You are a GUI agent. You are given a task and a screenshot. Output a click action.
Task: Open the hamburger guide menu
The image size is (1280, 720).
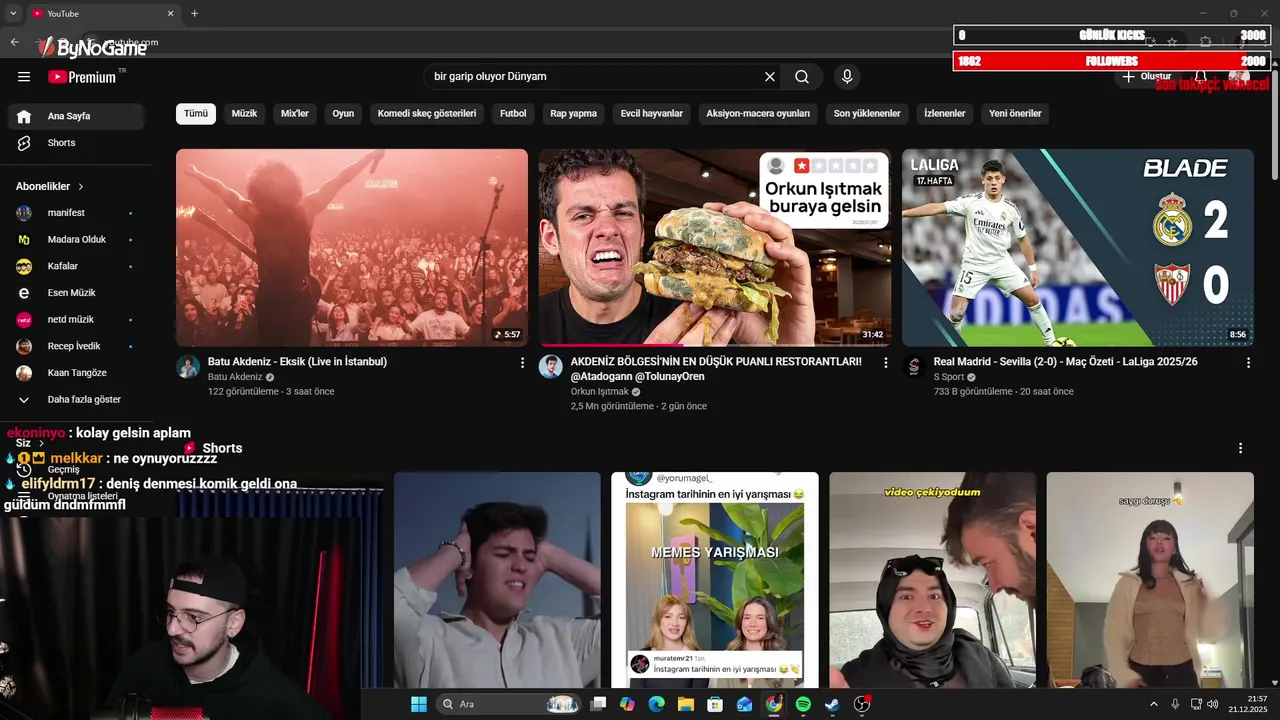pyautogui.click(x=24, y=77)
